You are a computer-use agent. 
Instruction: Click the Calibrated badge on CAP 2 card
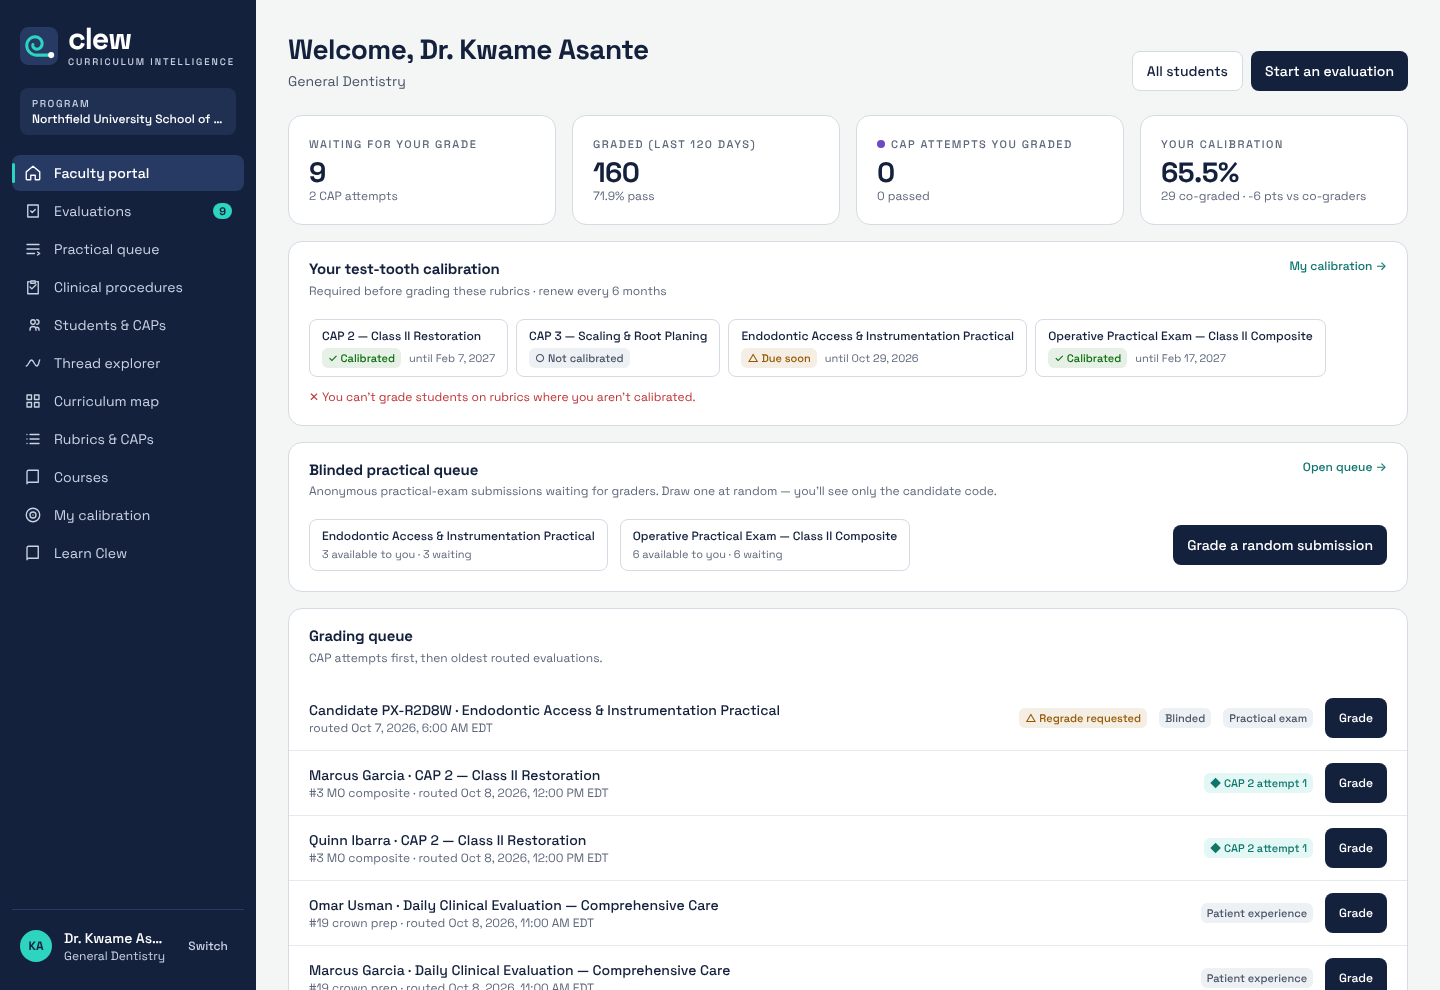pyautogui.click(x=361, y=358)
